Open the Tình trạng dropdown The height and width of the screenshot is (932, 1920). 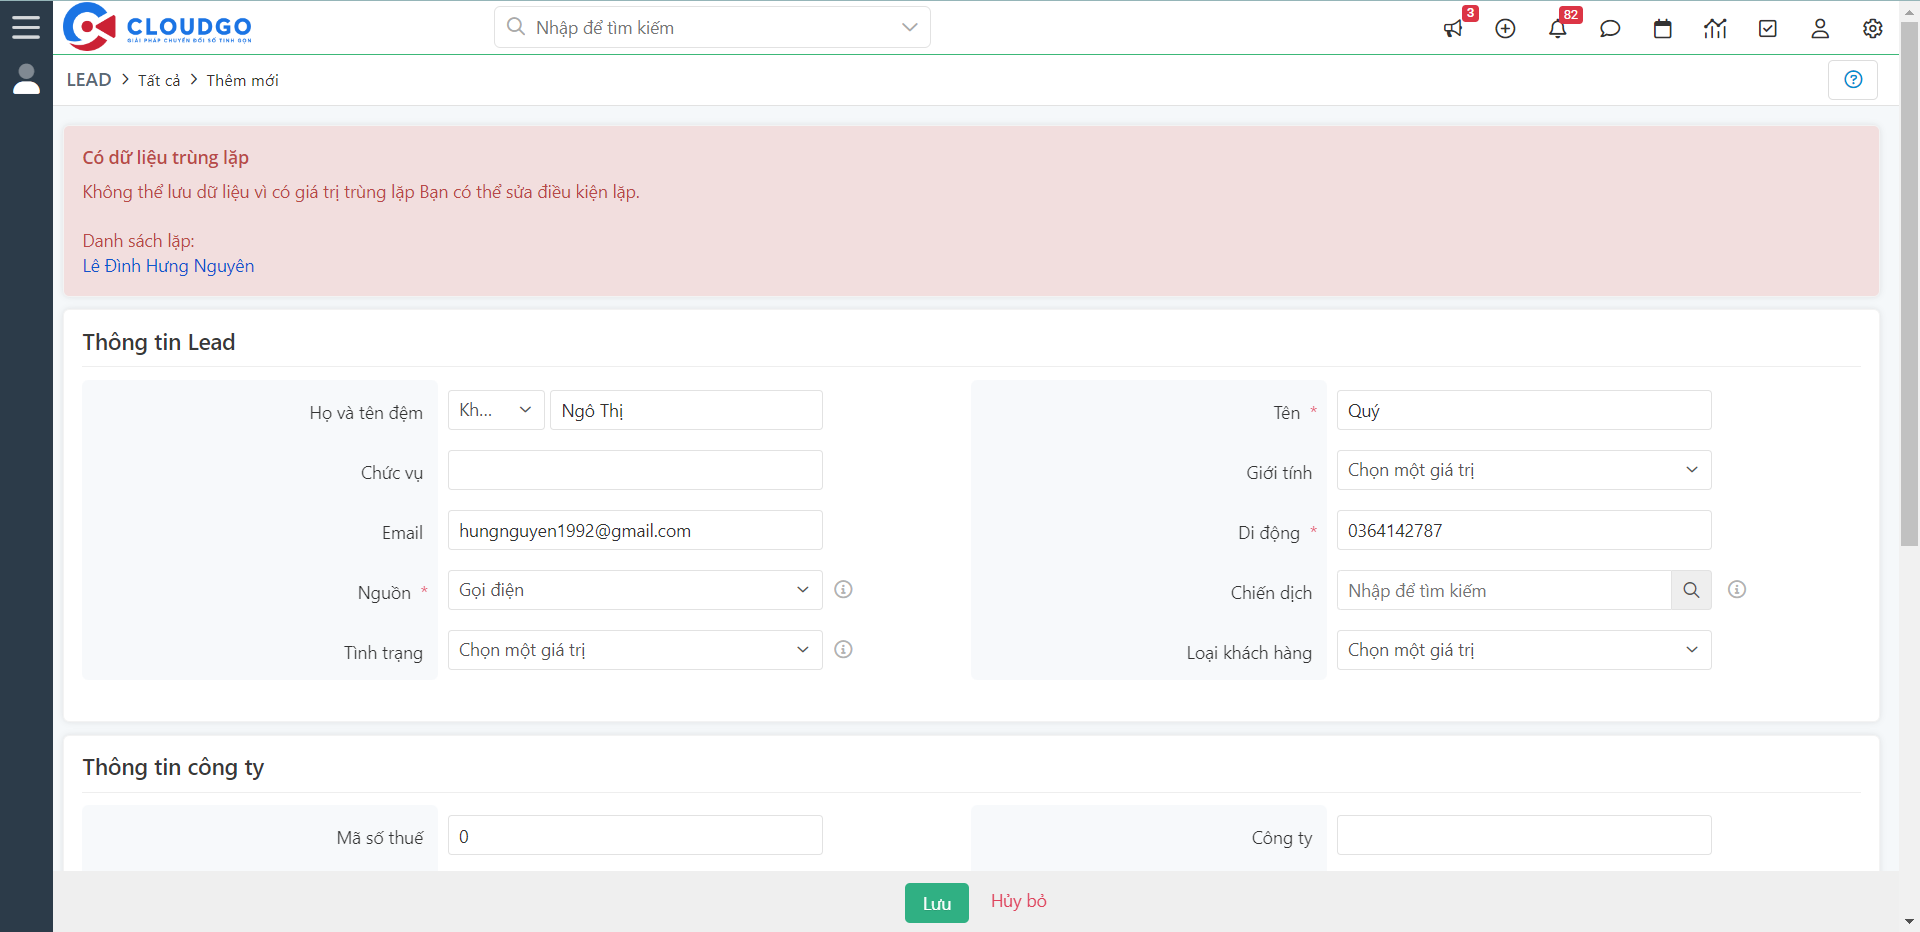click(x=634, y=650)
